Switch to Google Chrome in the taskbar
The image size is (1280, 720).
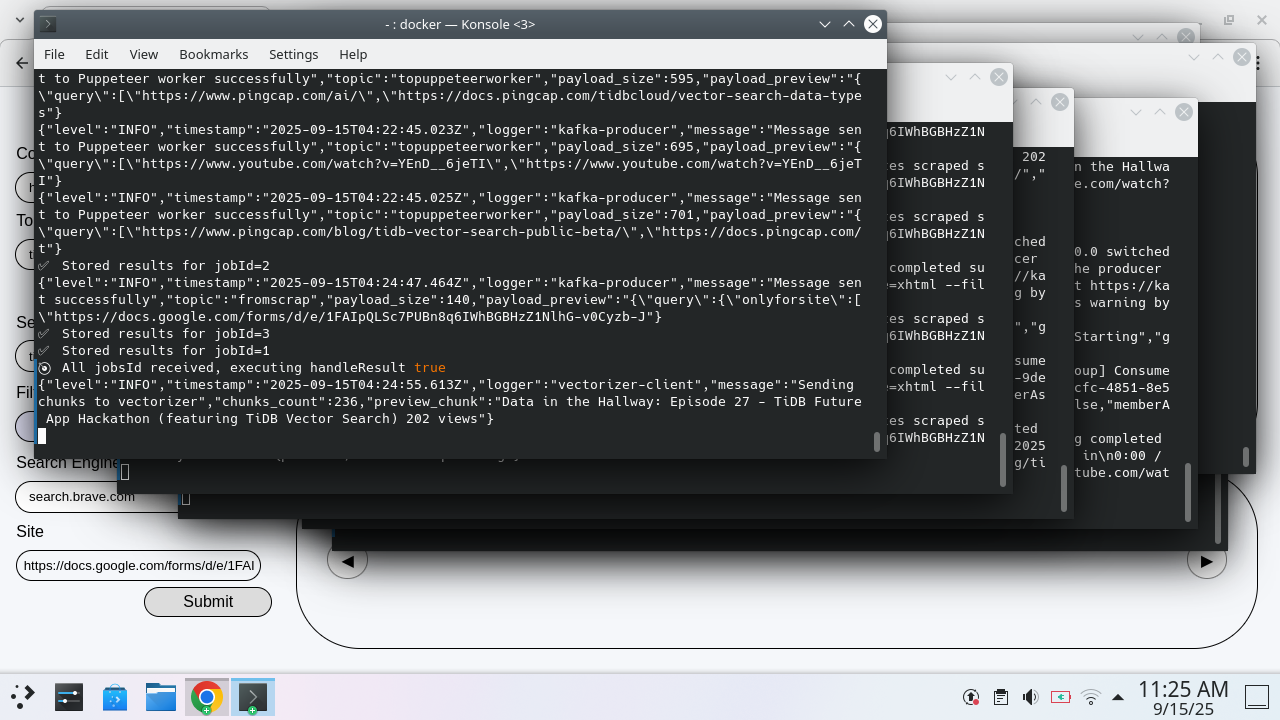click(x=207, y=697)
